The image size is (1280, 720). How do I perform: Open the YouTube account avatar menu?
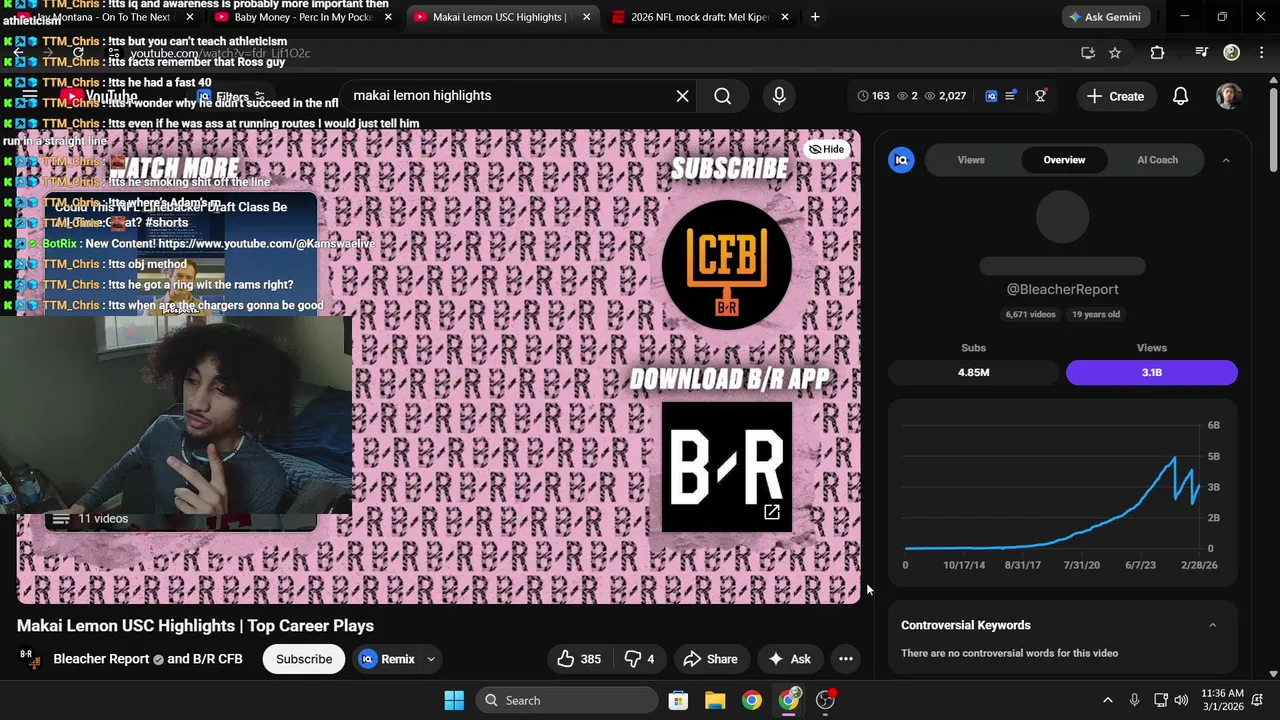pyautogui.click(x=1229, y=96)
